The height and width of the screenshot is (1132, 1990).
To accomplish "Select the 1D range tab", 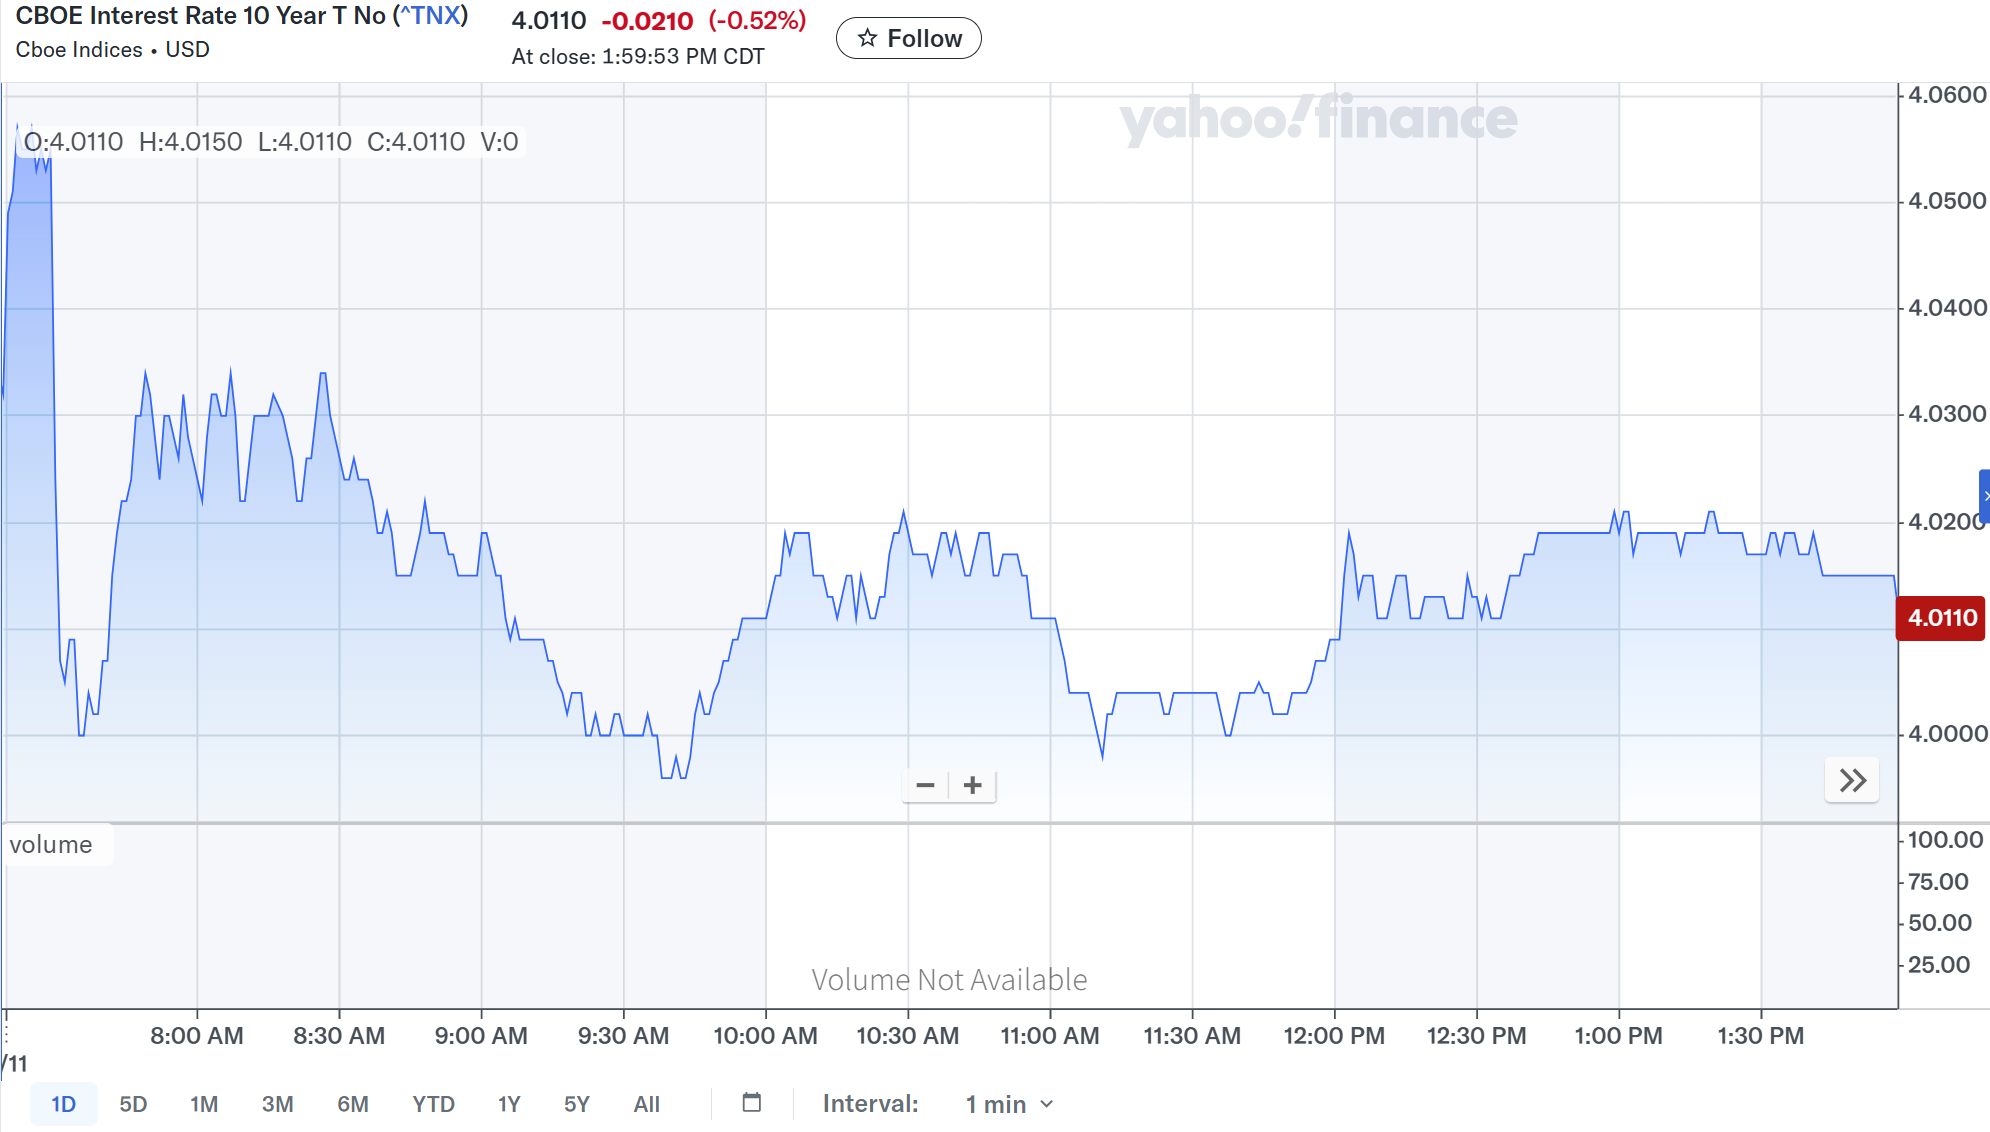I will tap(63, 1104).
